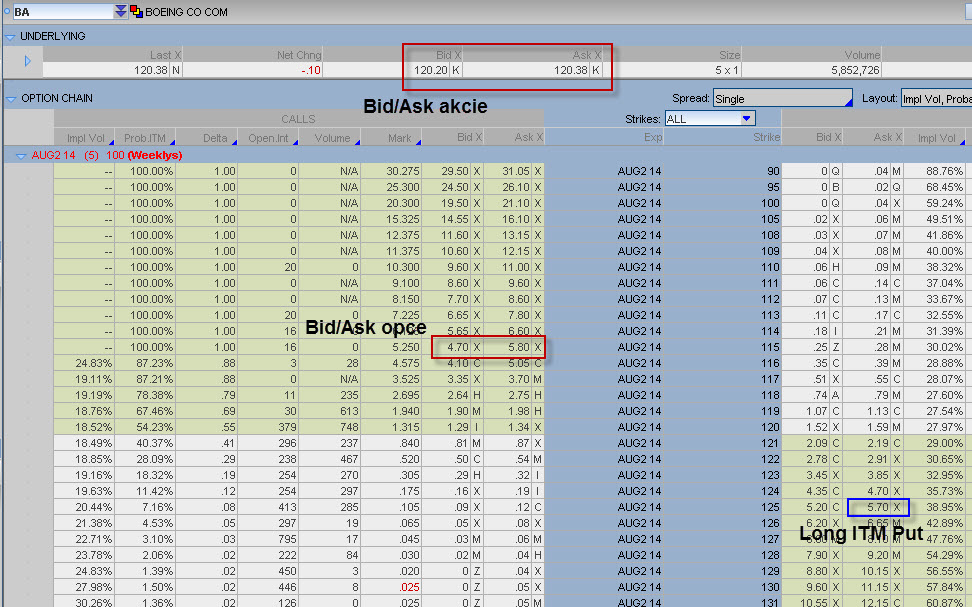Screen dimensions: 972x607
Task: Open the Spread dropdown set to Single
Action: [782, 99]
